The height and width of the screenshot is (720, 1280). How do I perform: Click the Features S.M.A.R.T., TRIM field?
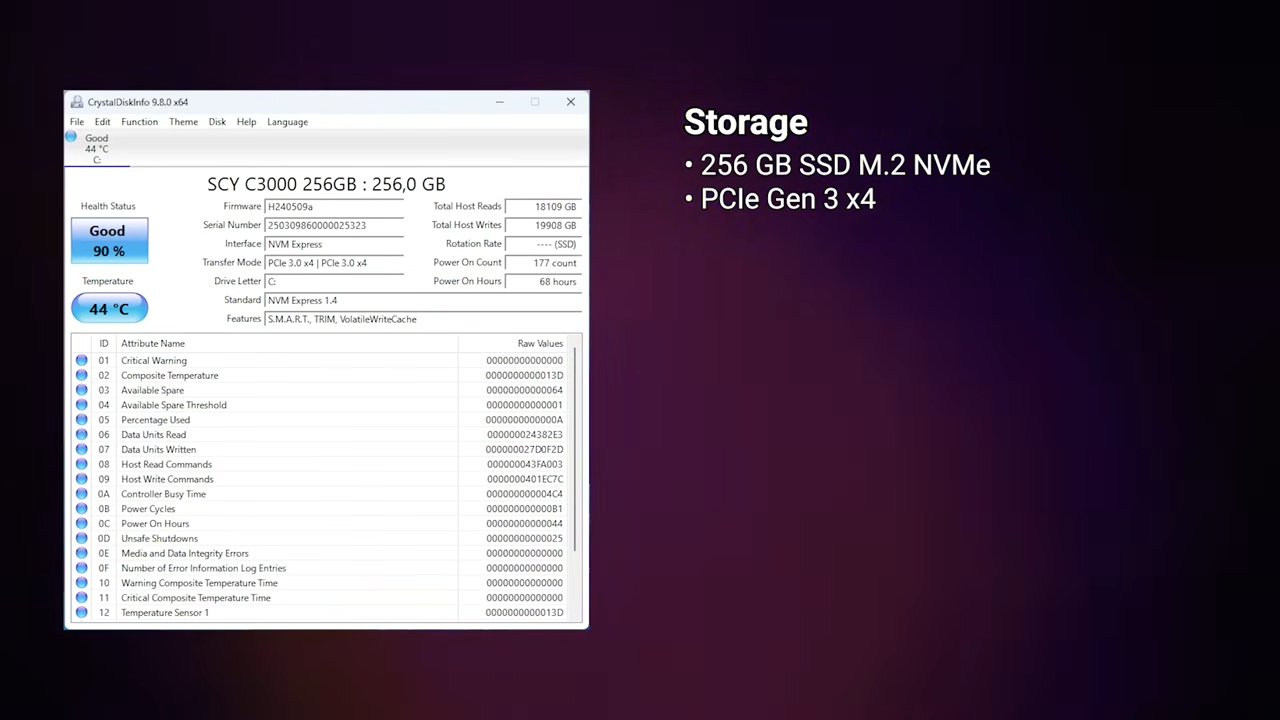pyautogui.click(x=423, y=319)
